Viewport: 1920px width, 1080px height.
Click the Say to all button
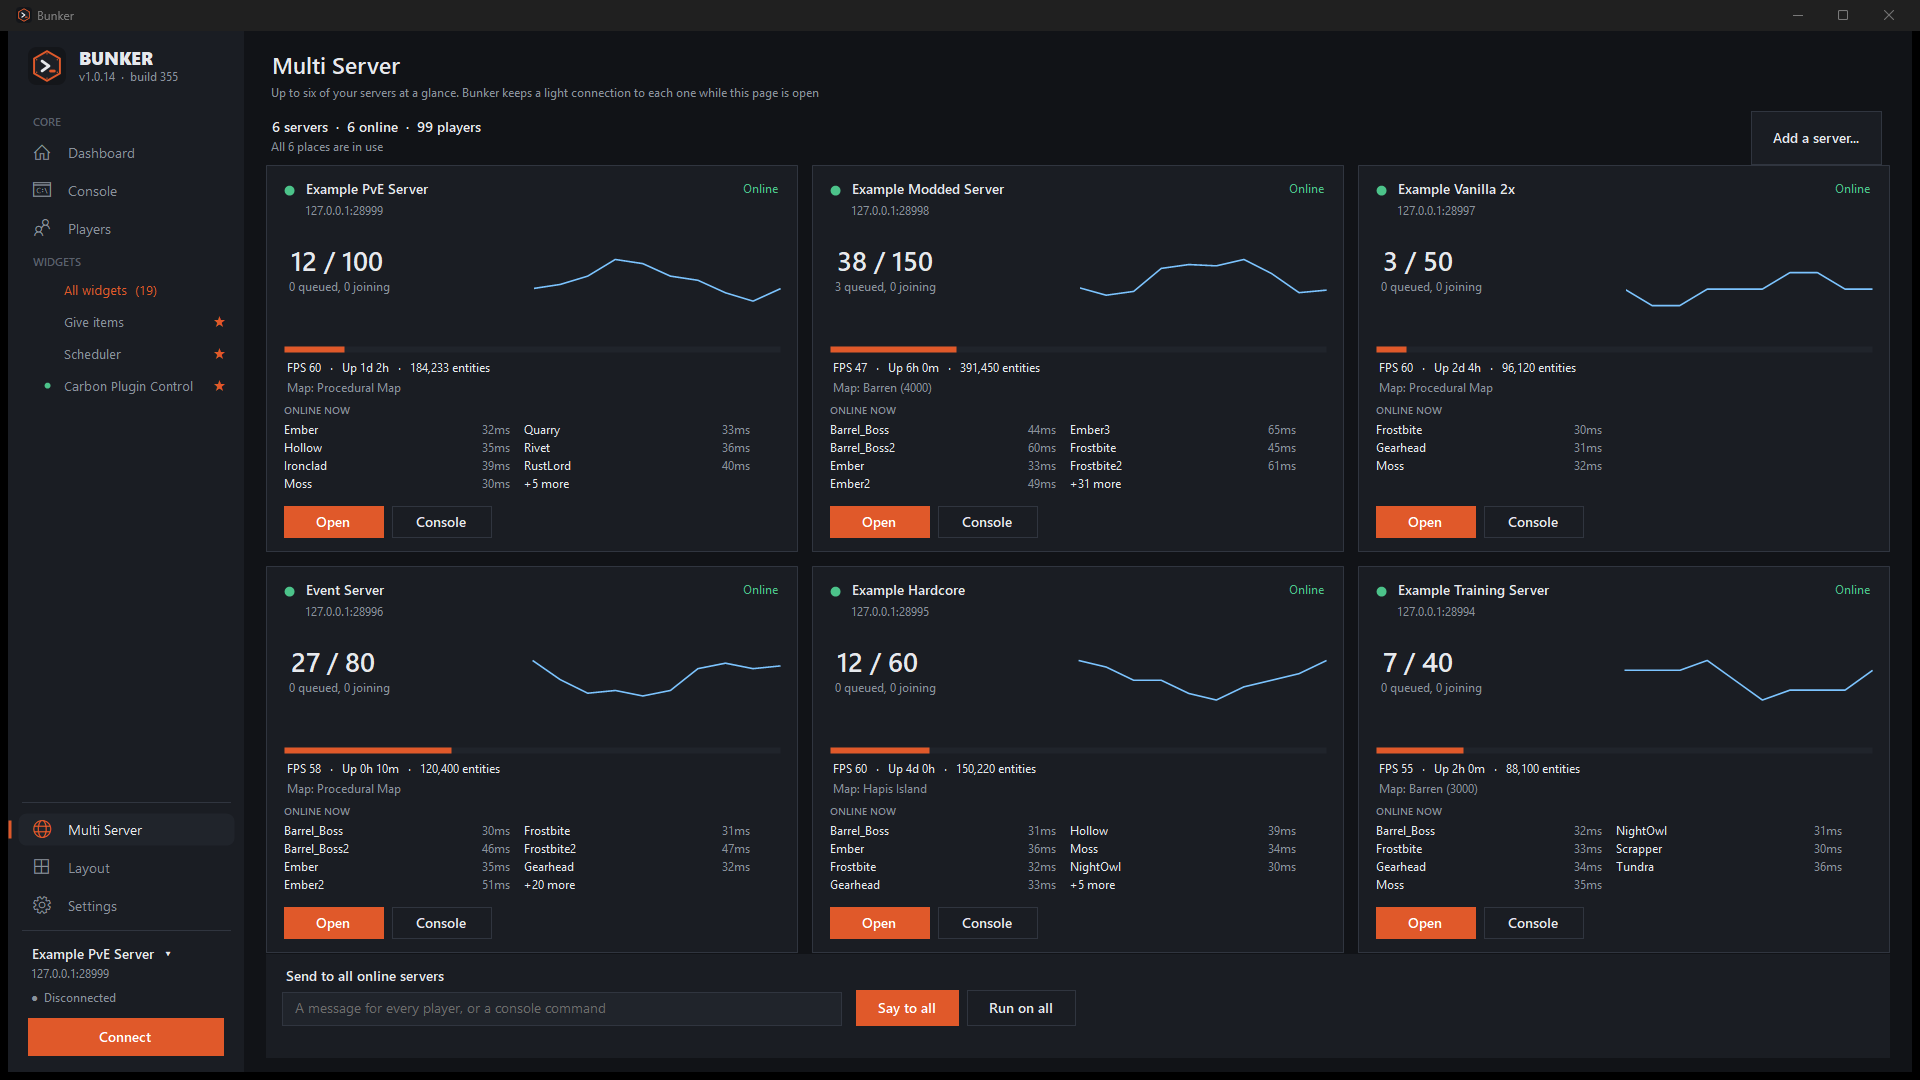[x=907, y=1008]
